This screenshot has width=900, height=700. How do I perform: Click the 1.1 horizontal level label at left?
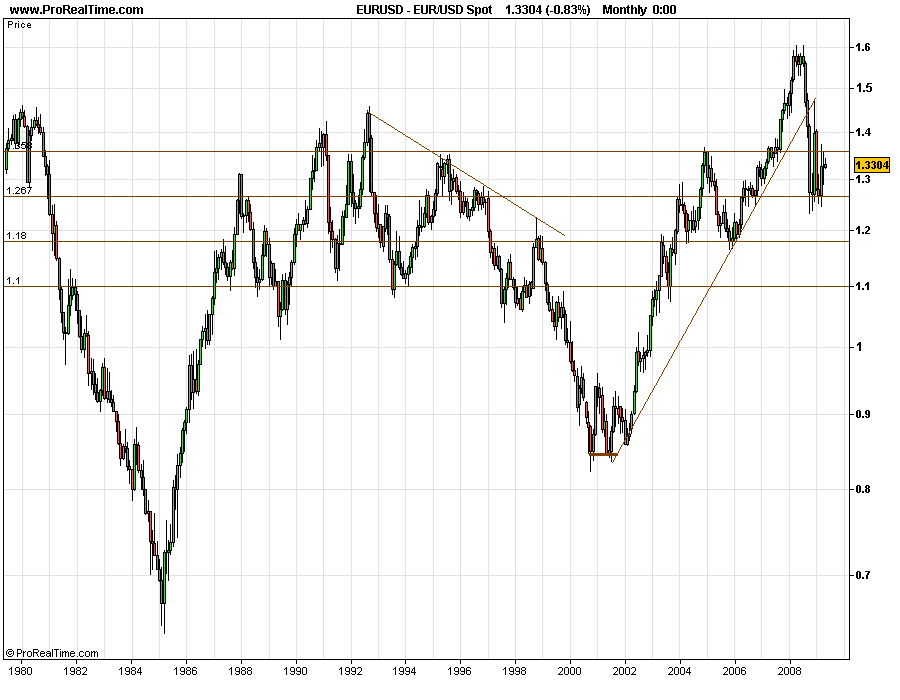tap(13, 281)
